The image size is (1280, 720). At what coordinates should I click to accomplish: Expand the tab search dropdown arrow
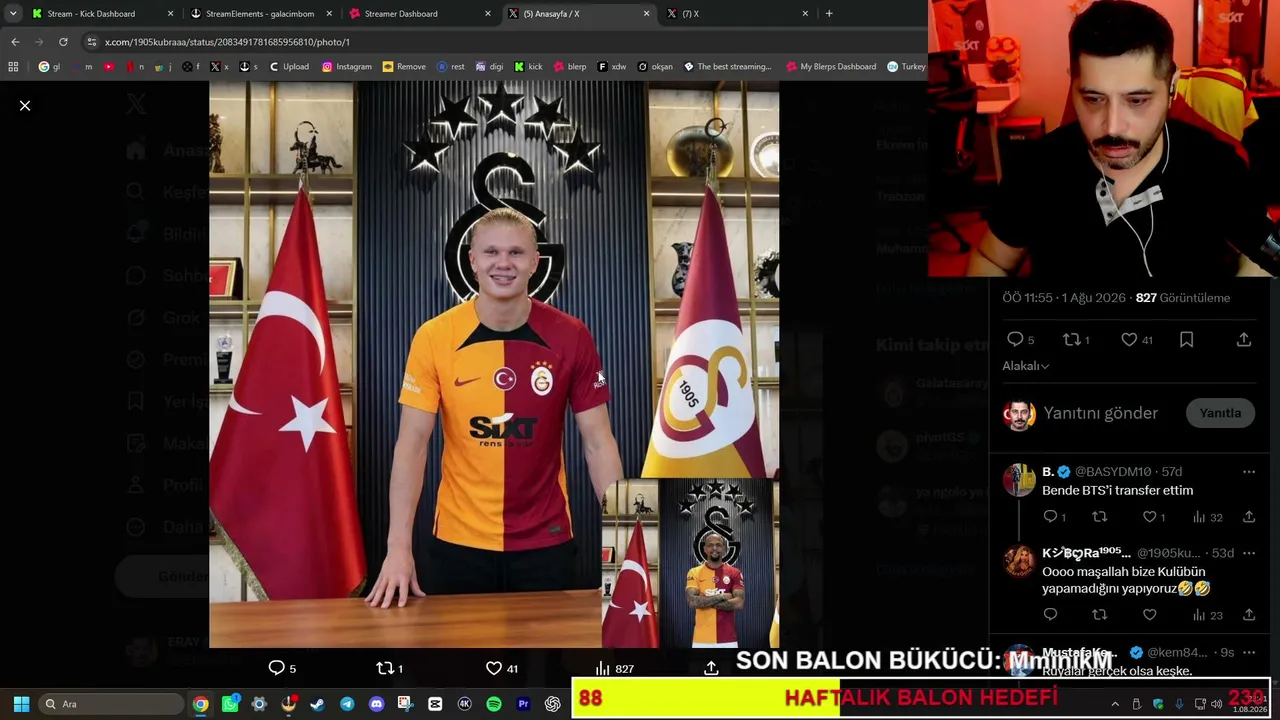(13, 14)
